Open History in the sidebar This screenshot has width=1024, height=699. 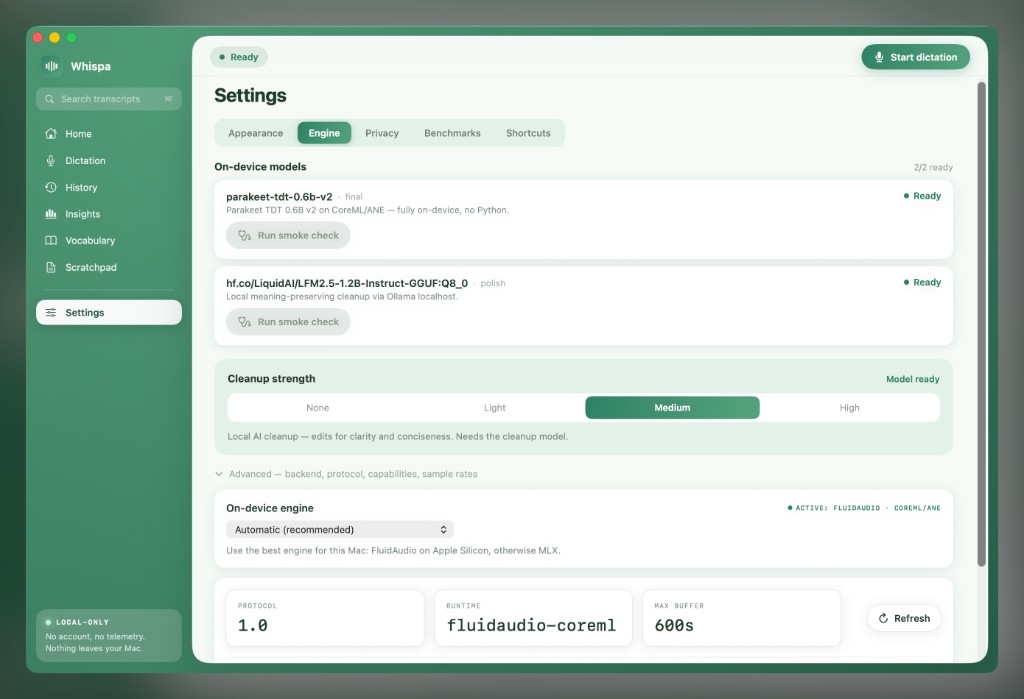point(108,187)
